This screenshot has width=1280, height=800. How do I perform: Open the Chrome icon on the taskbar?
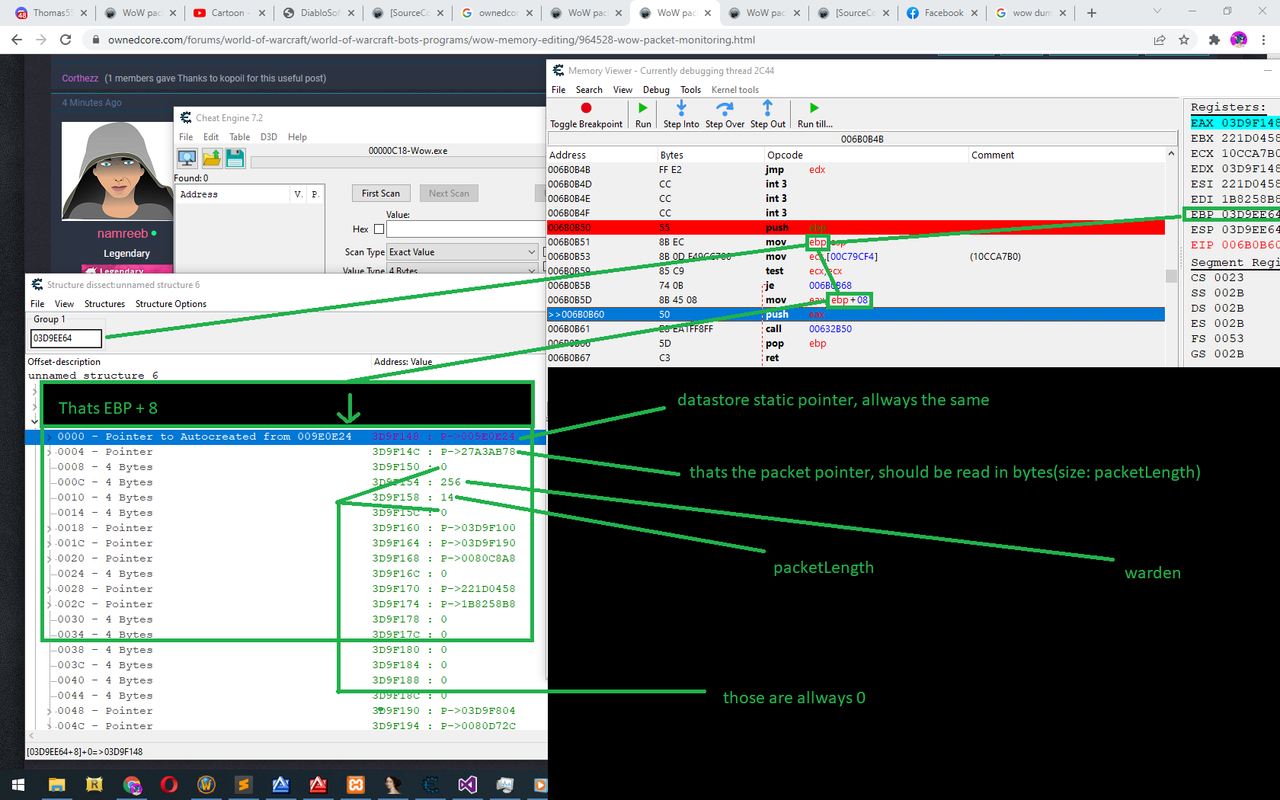133,785
